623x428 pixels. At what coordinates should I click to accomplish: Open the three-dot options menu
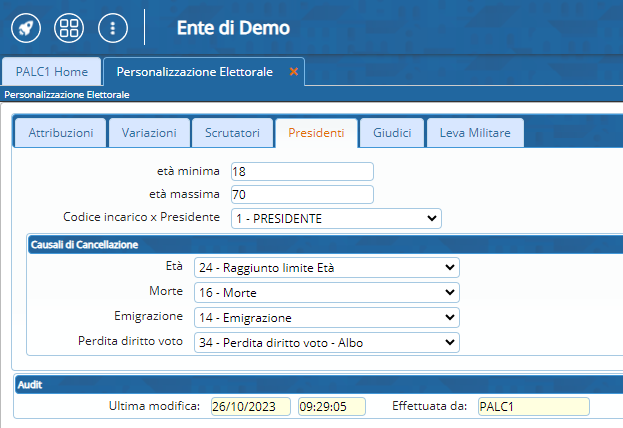coord(113,28)
